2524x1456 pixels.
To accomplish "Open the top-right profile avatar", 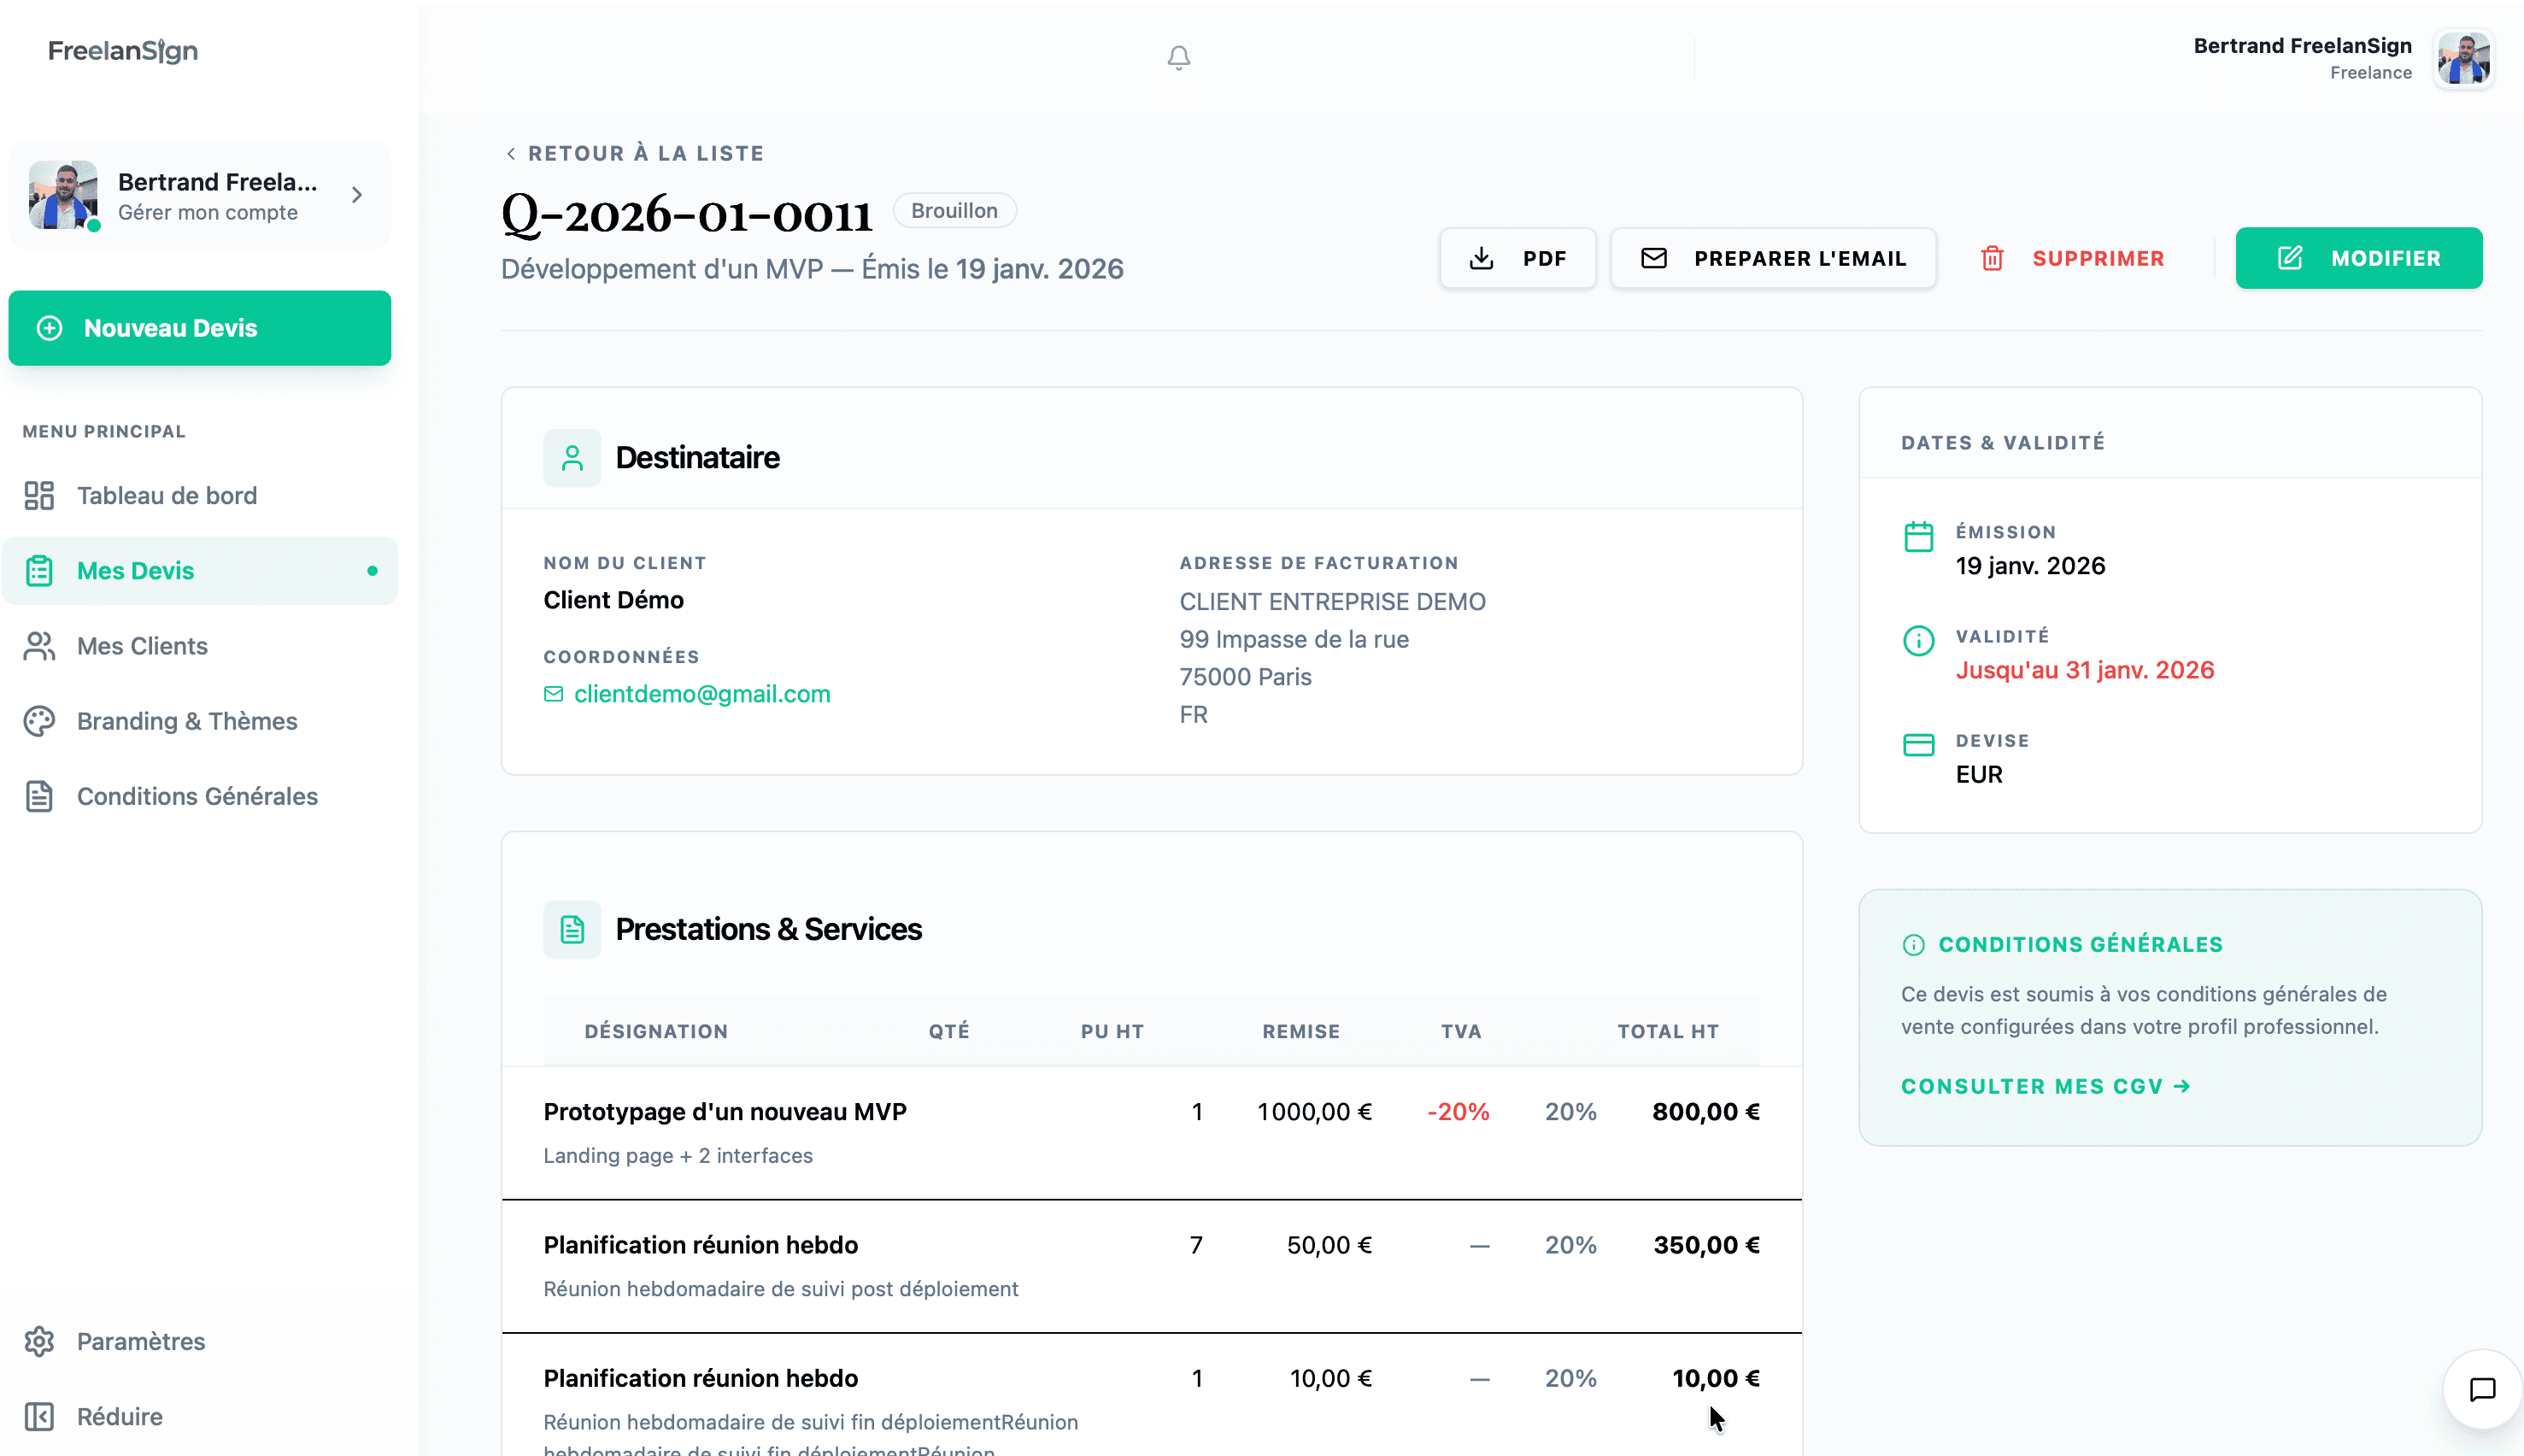I will click(2463, 59).
